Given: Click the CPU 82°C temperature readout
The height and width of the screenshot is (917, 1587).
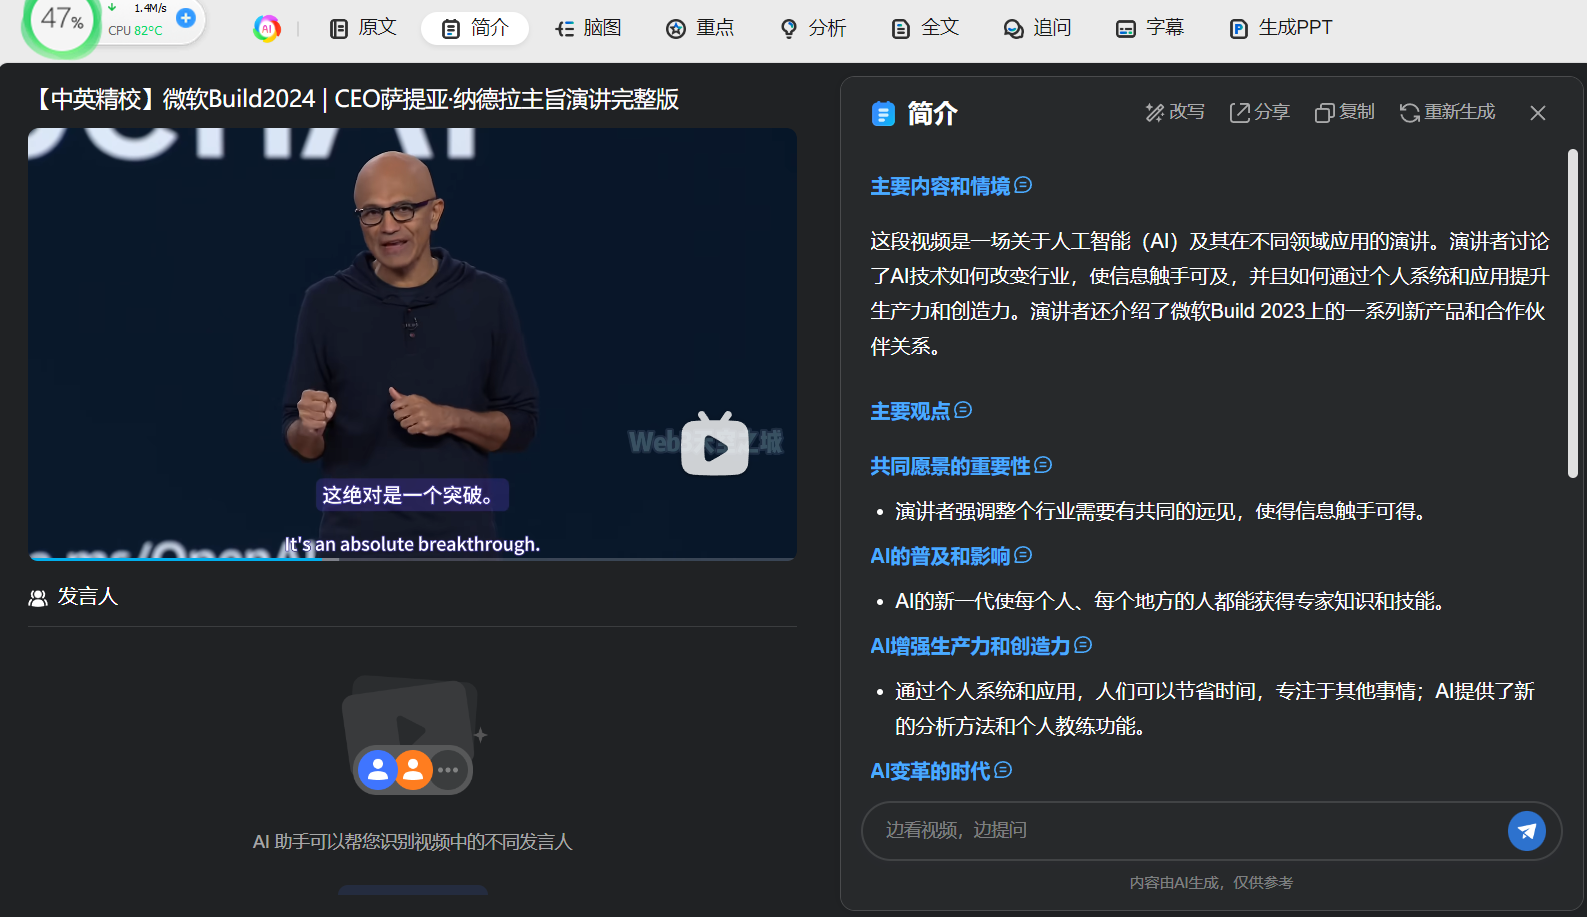Looking at the screenshot, I should pyautogui.click(x=135, y=31).
